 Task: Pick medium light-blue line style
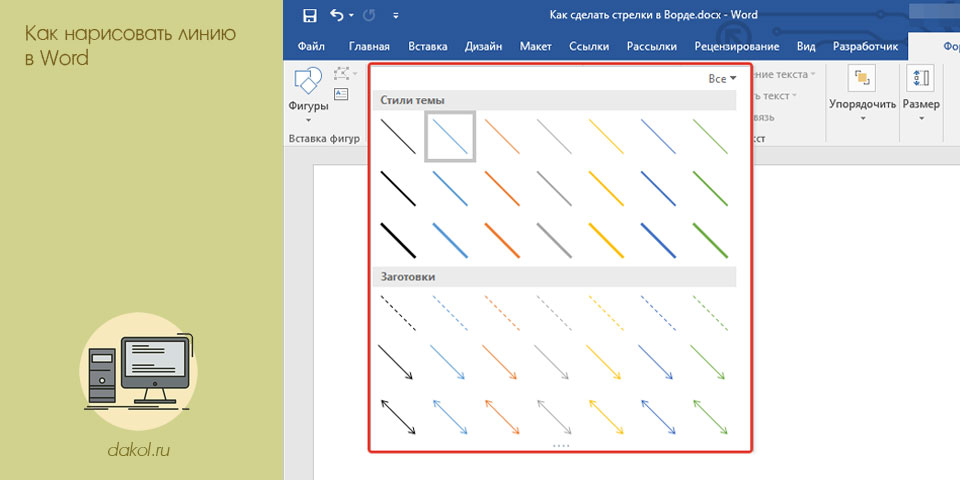pyautogui.click(x=450, y=189)
